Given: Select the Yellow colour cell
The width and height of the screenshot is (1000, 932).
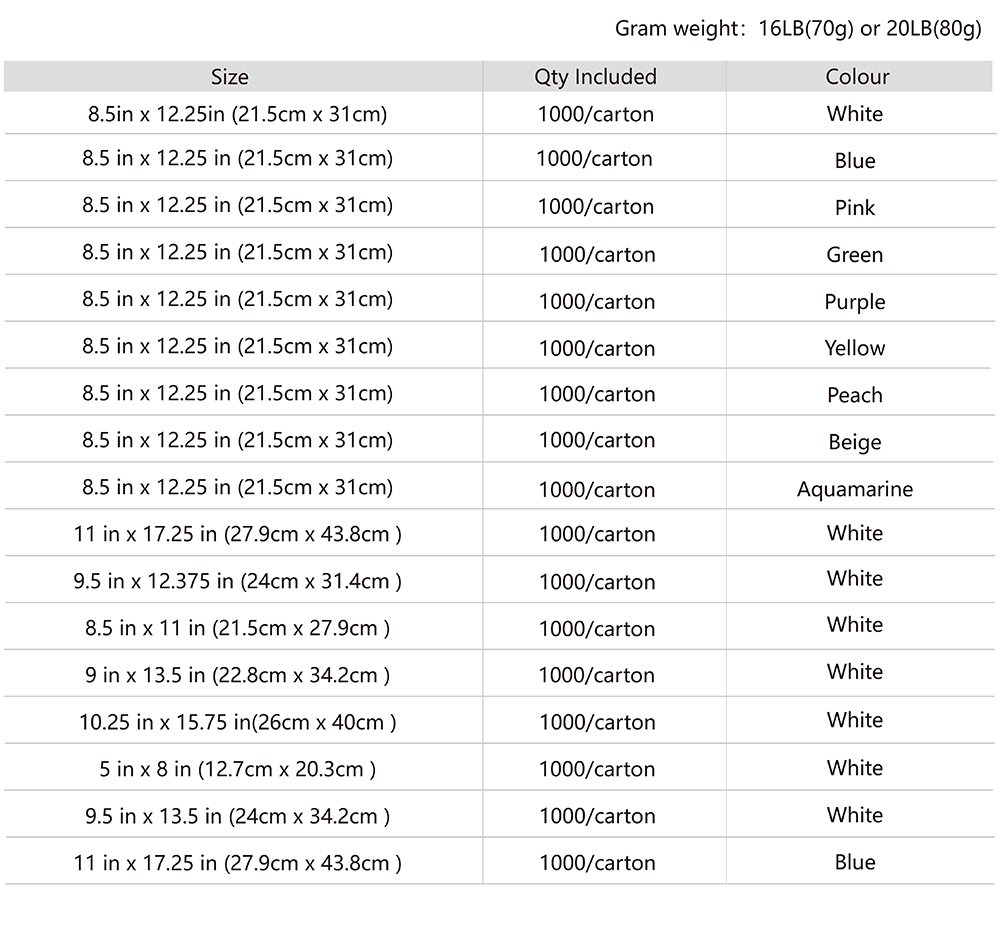Looking at the screenshot, I should 855,348.
